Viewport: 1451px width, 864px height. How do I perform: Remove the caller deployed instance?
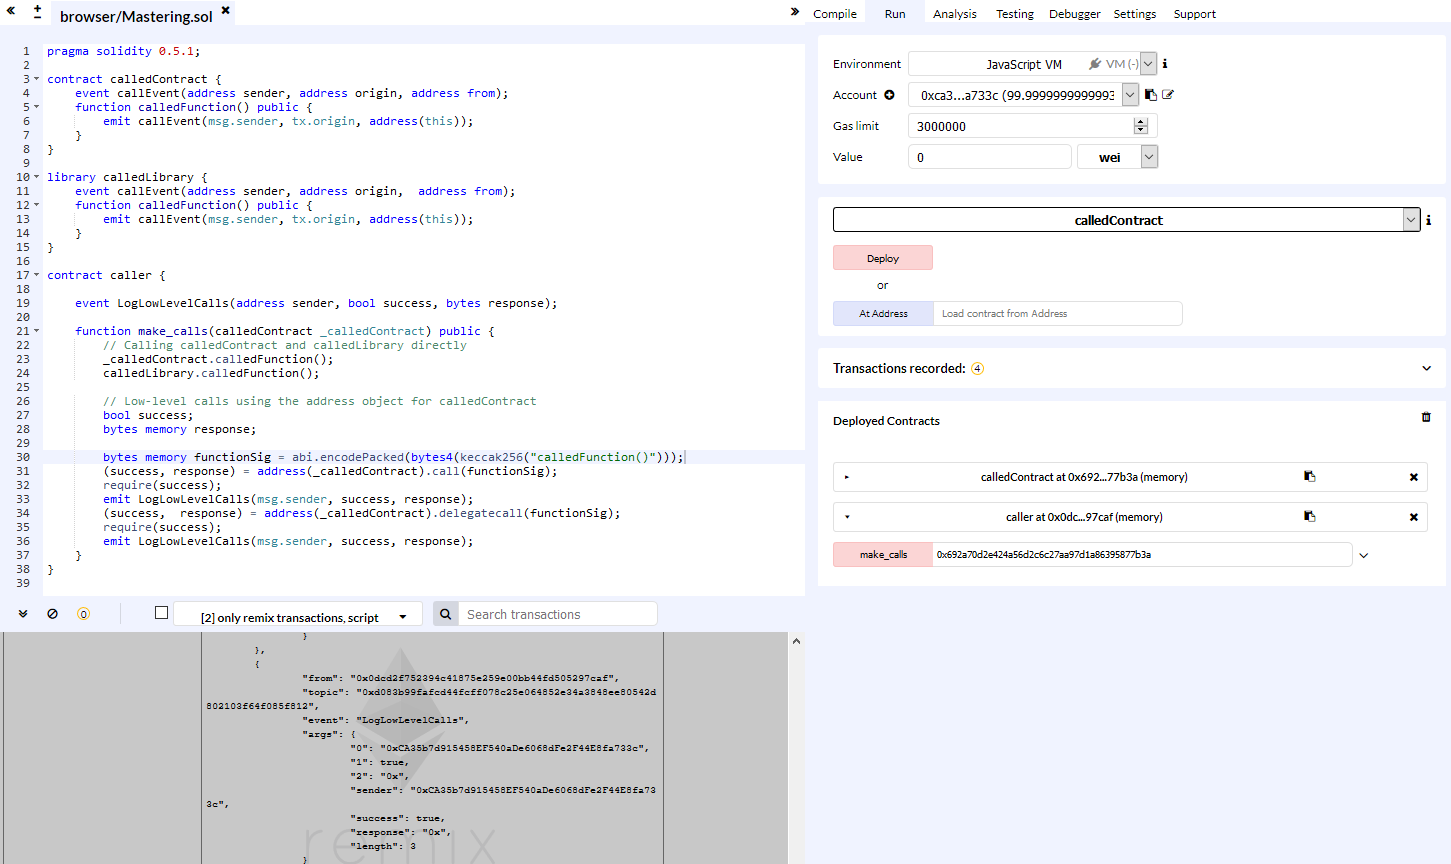[x=1414, y=517]
